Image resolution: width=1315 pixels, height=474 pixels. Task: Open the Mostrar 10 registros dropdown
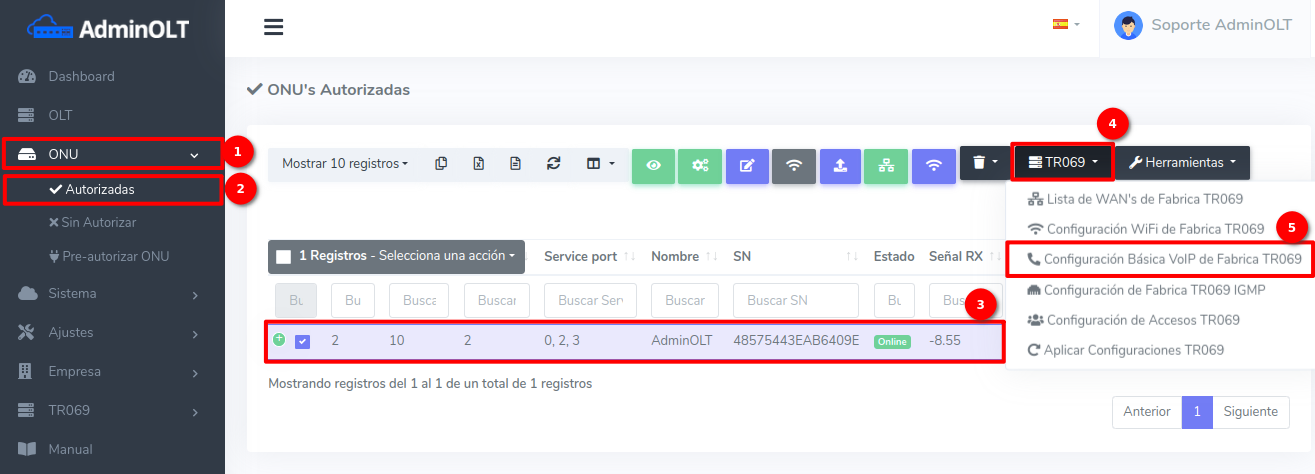click(x=344, y=163)
